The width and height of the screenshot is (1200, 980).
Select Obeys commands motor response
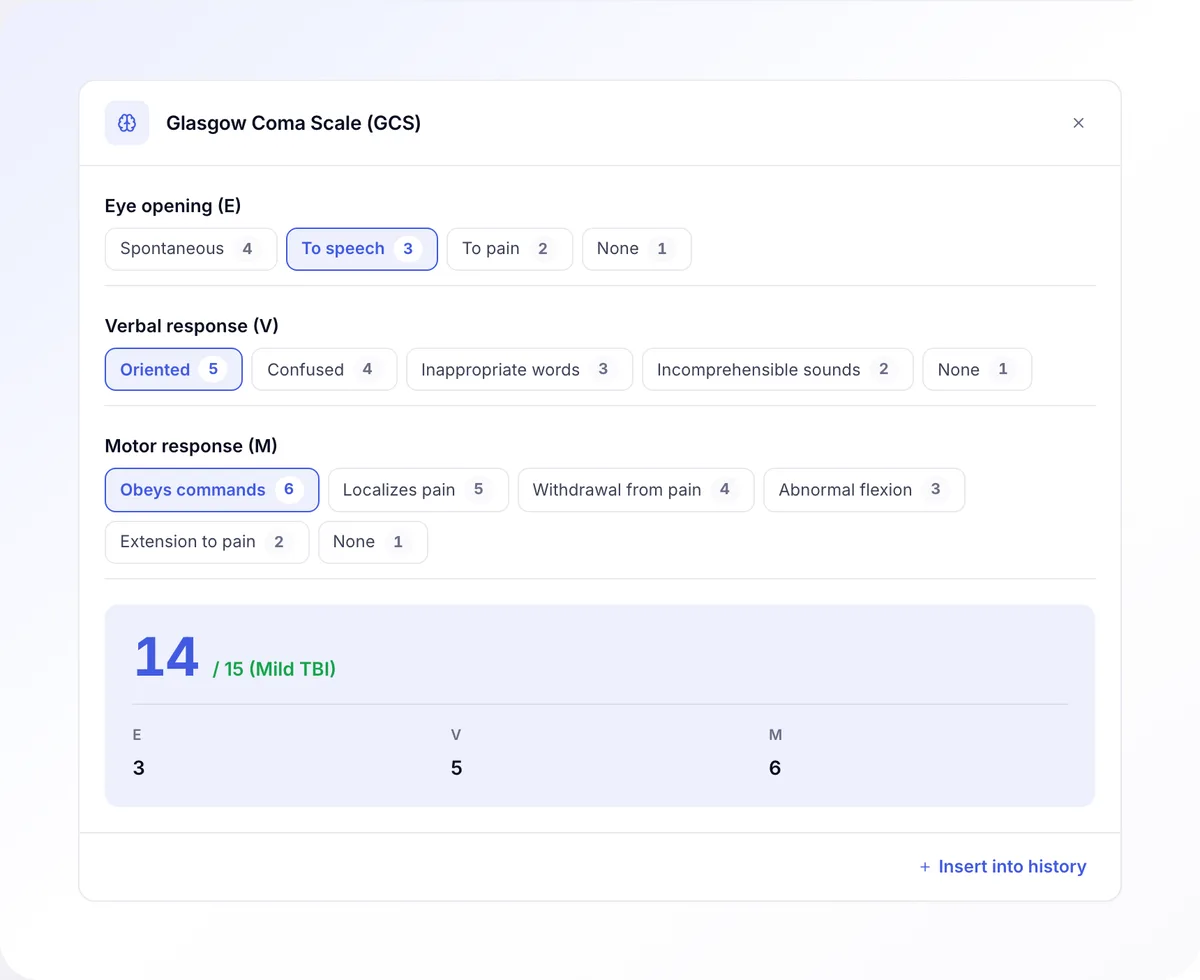212,490
